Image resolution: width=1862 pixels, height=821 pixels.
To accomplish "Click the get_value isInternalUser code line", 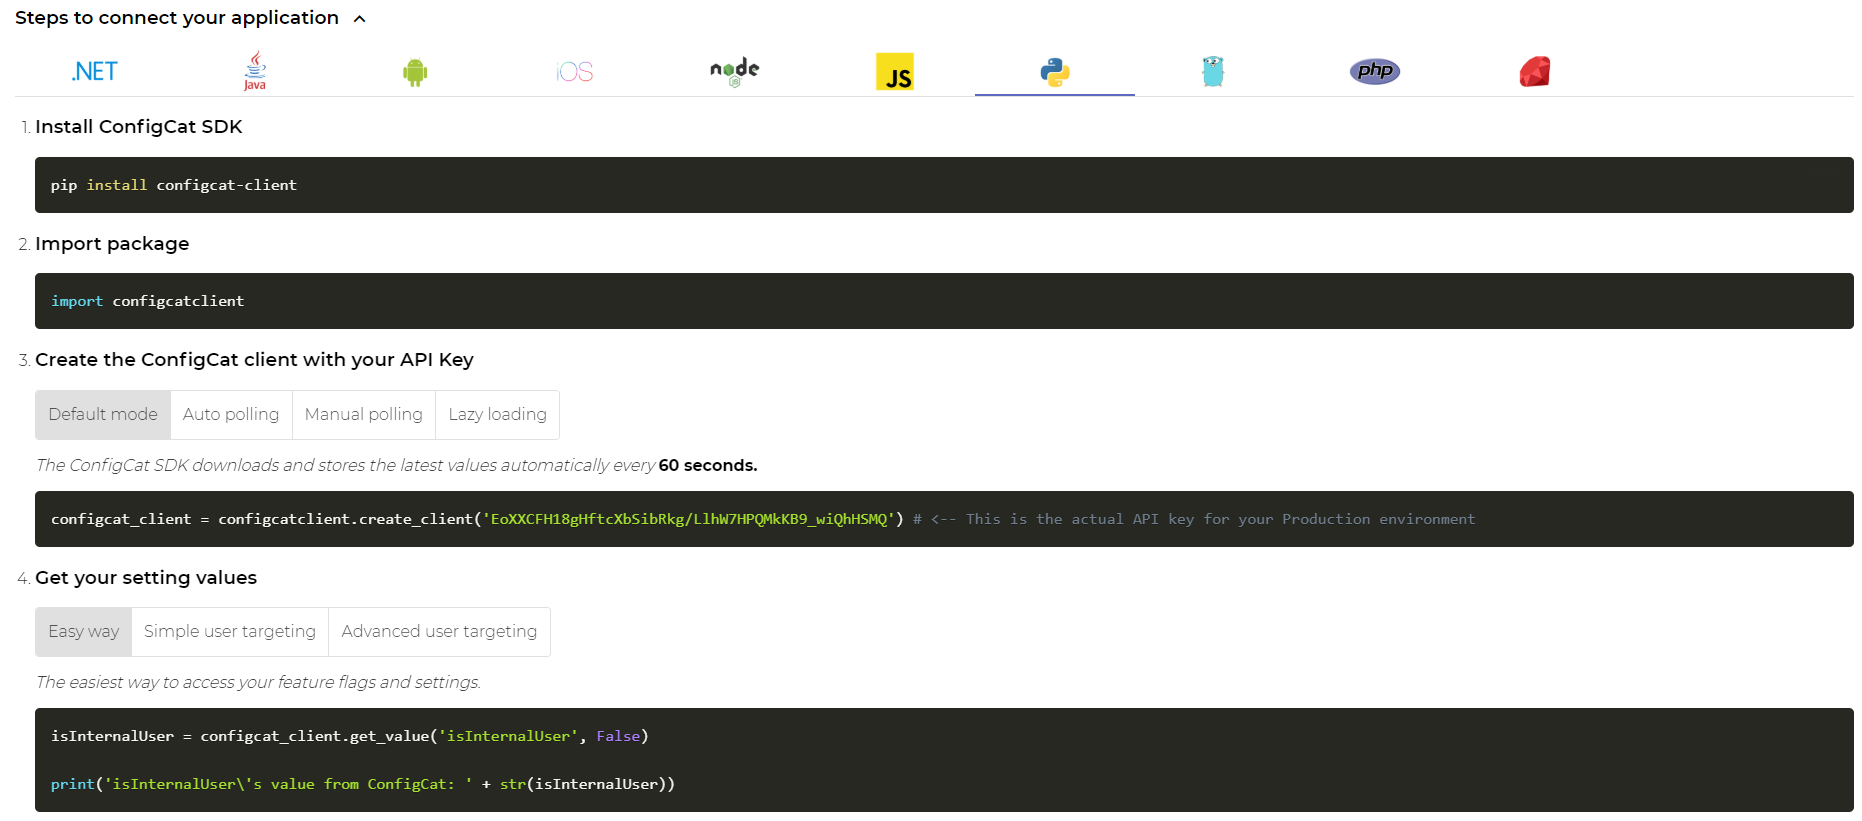I will click(350, 736).
